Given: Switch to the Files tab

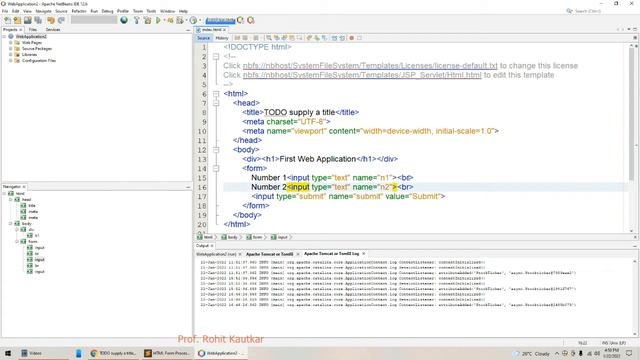Looking at the screenshot, I should tap(33, 30).
